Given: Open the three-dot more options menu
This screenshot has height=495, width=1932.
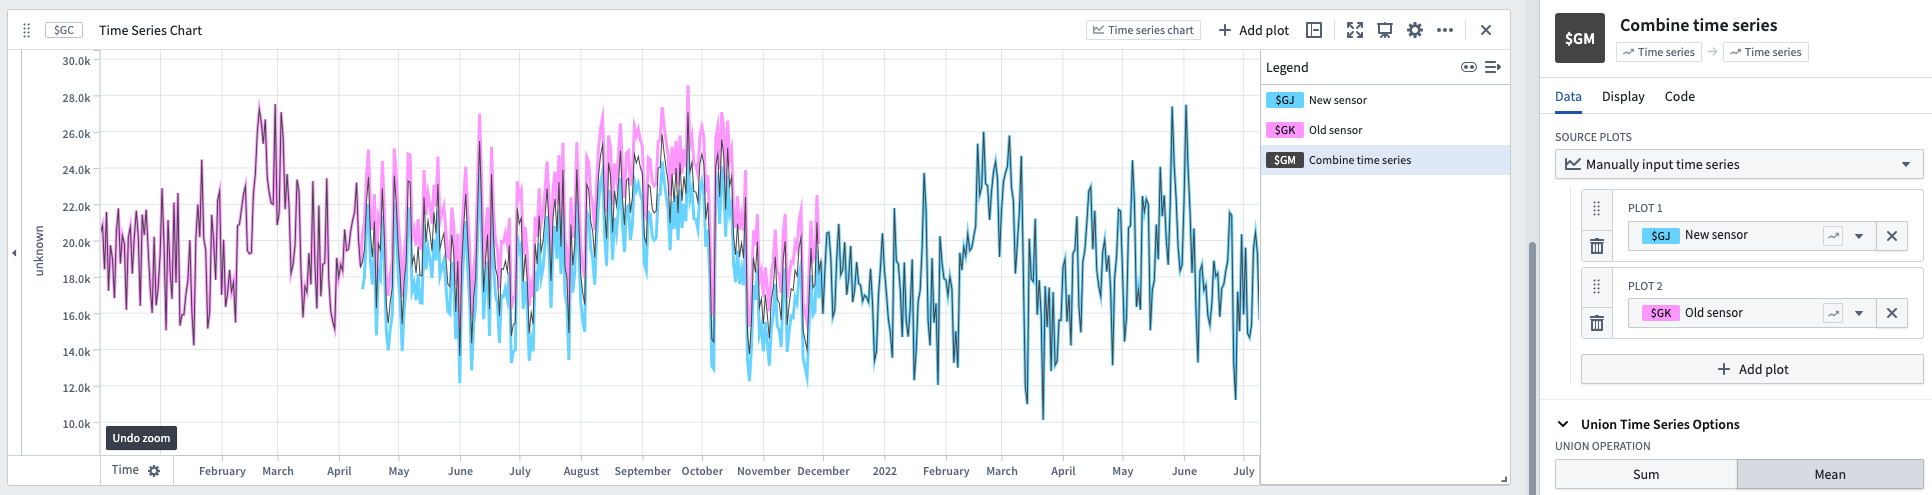Looking at the screenshot, I should click(x=1445, y=30).
